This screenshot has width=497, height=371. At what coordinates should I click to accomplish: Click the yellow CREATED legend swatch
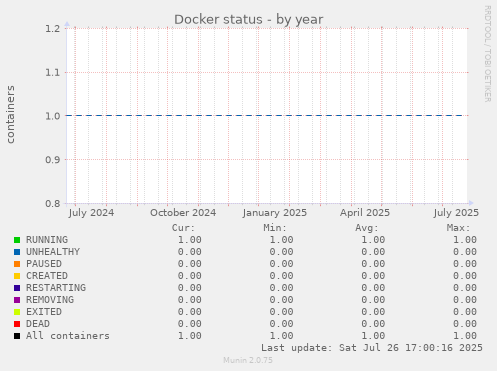coord(17,276)
